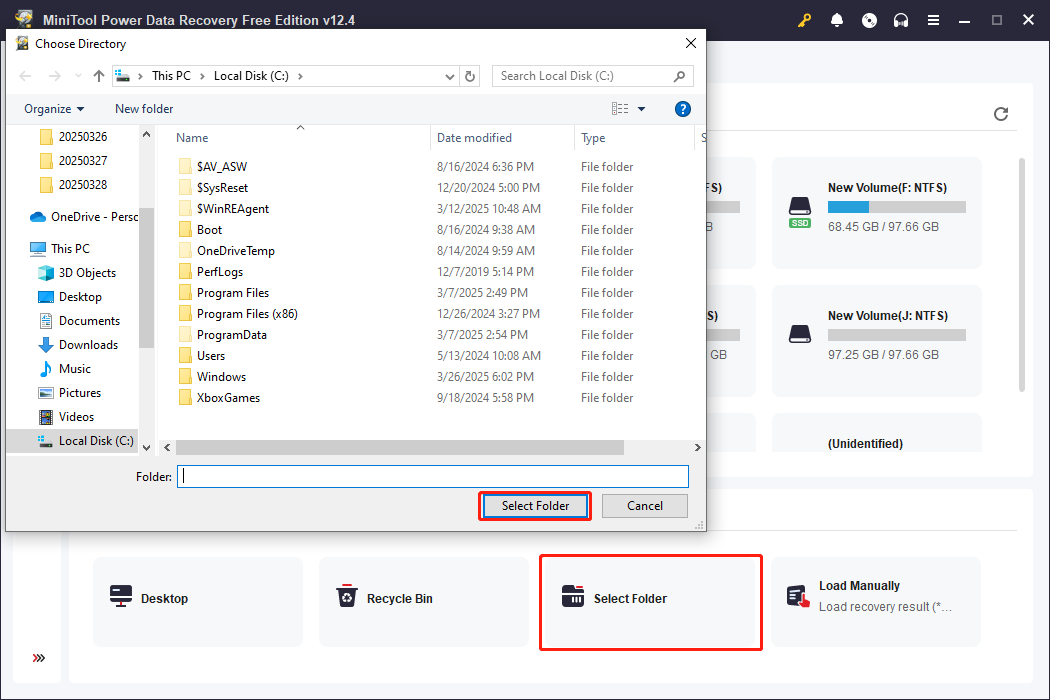Expand the chevron after This PC in path

[x=202, y=76]
